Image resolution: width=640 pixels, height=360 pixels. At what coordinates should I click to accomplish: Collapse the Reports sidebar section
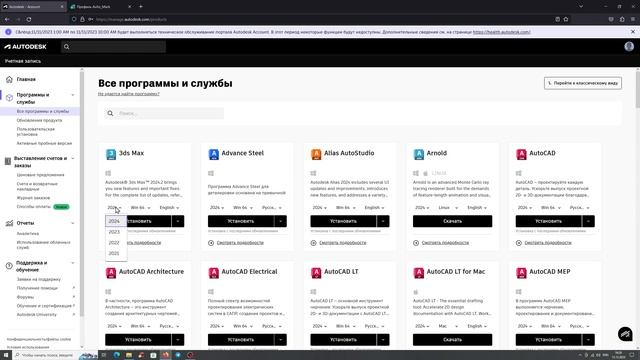[73, 223]
